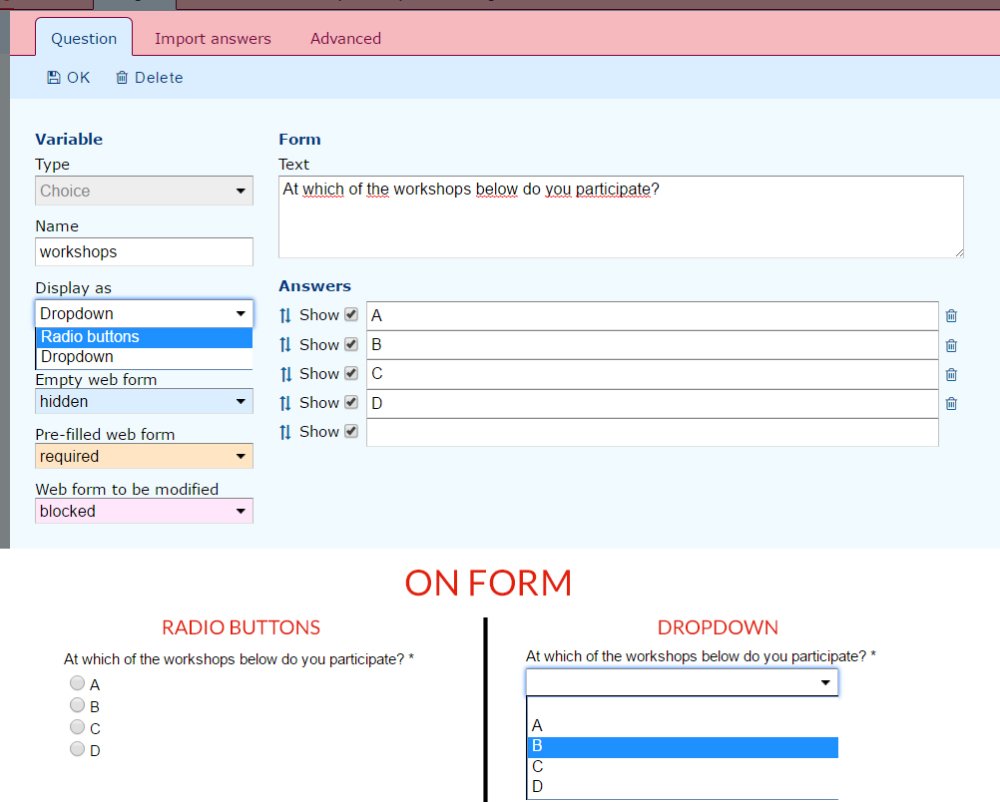
Task: Delete answer A using its trash icon
Action: 951,316
